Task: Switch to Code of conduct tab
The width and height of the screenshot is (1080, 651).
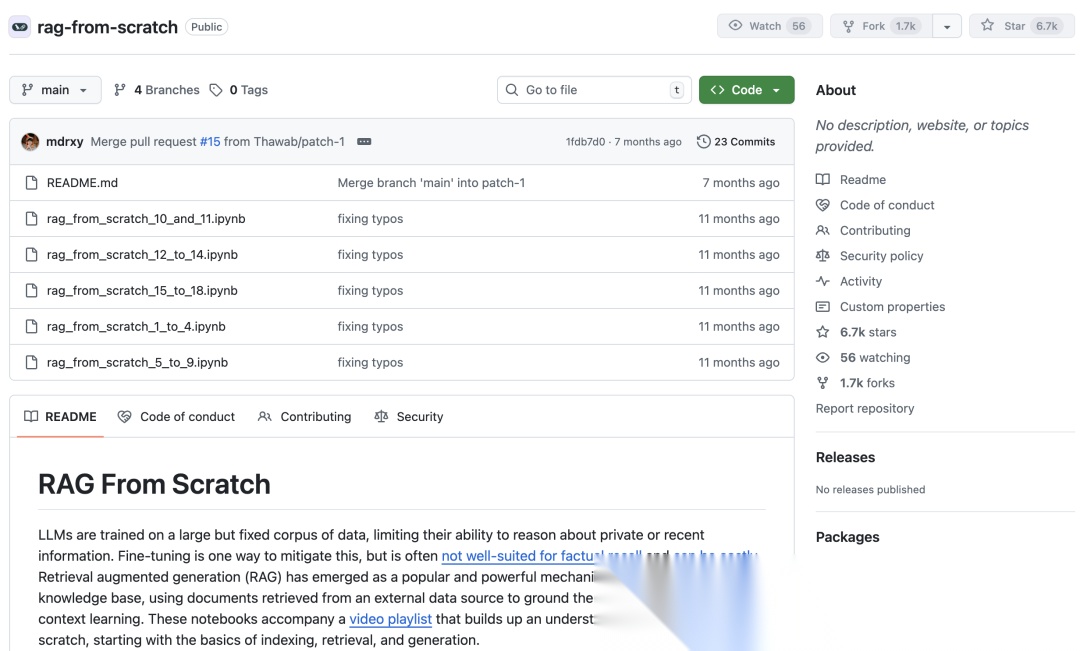Action: [x=176, y=416]
